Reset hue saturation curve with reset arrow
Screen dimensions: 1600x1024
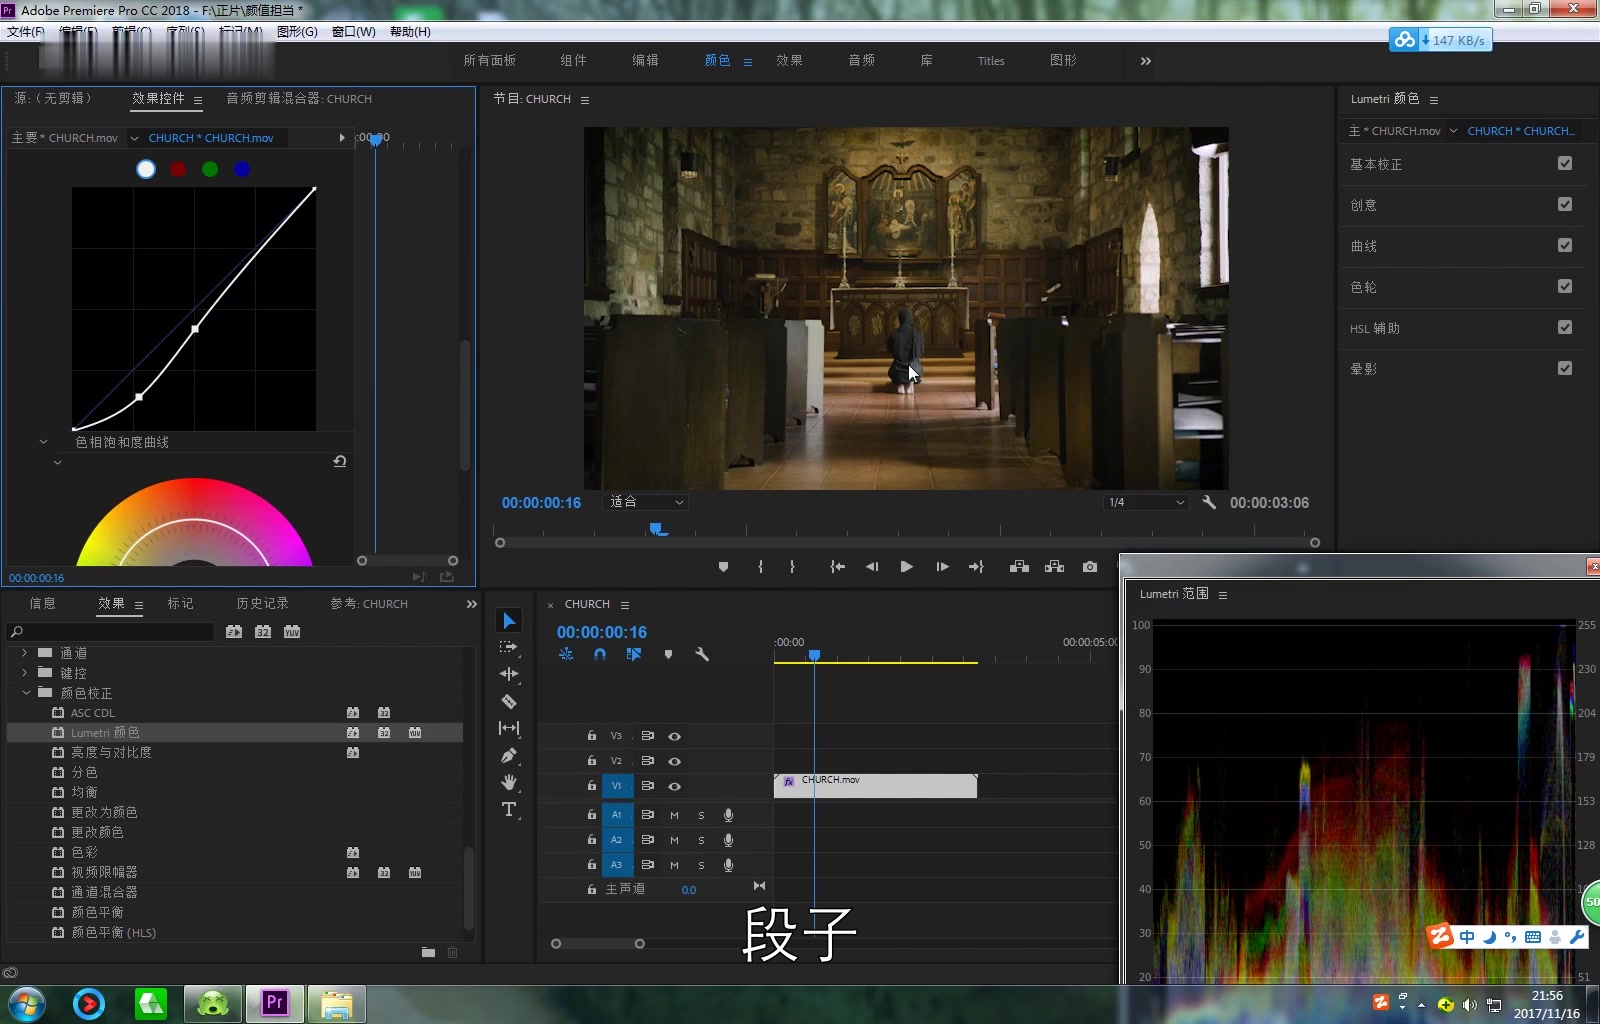(340, 461)
